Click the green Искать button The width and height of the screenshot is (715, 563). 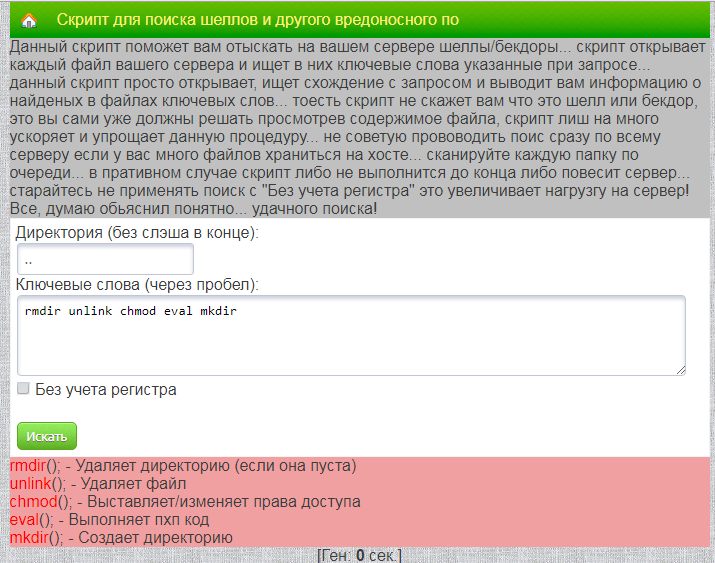tap(47, 436)
